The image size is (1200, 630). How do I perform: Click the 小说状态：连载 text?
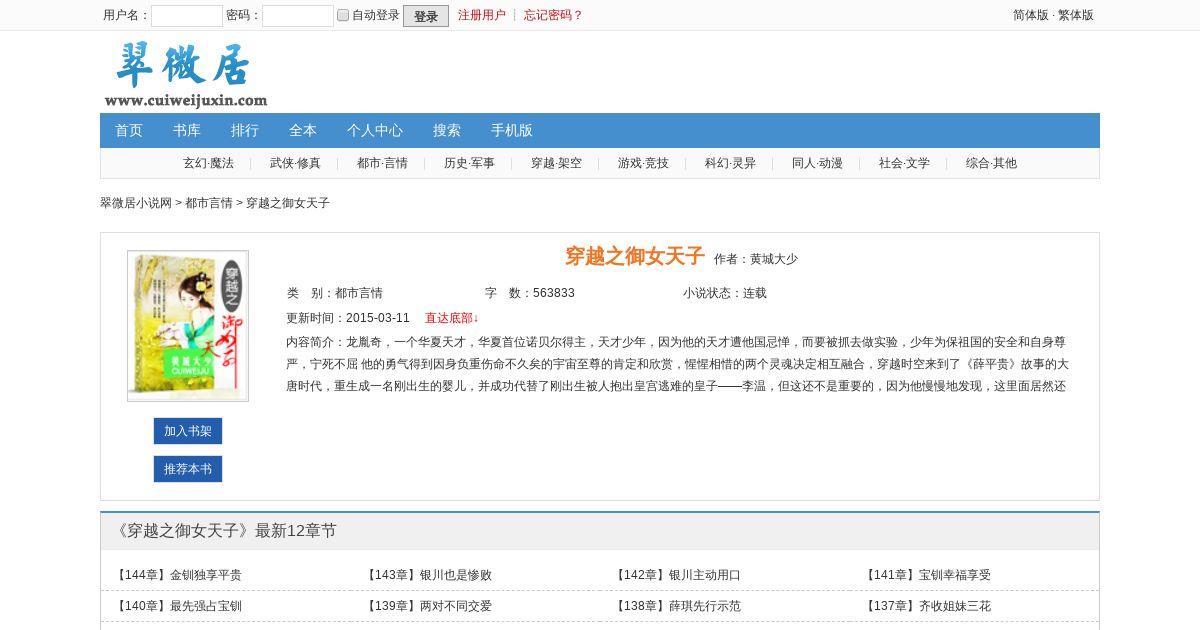(x=725, y=293)
